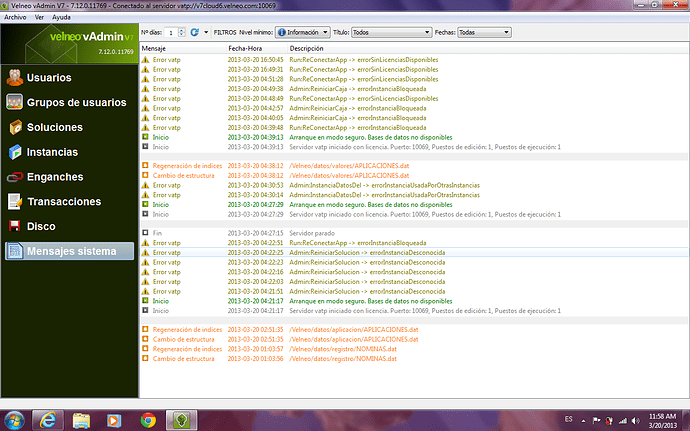The image size is (690, 431).
Task: Open Nivel mínimo Información dropdown
Action: coord(302,32)
